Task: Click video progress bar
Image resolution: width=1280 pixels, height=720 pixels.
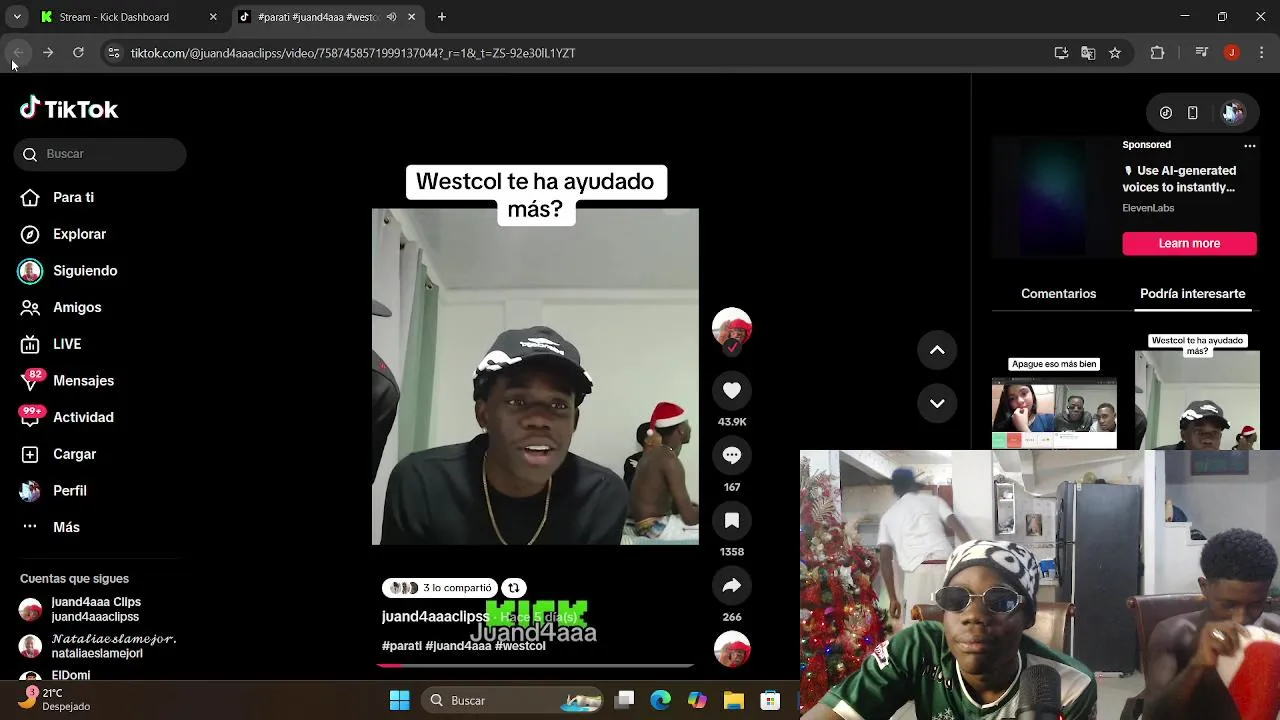Action: 535,665
